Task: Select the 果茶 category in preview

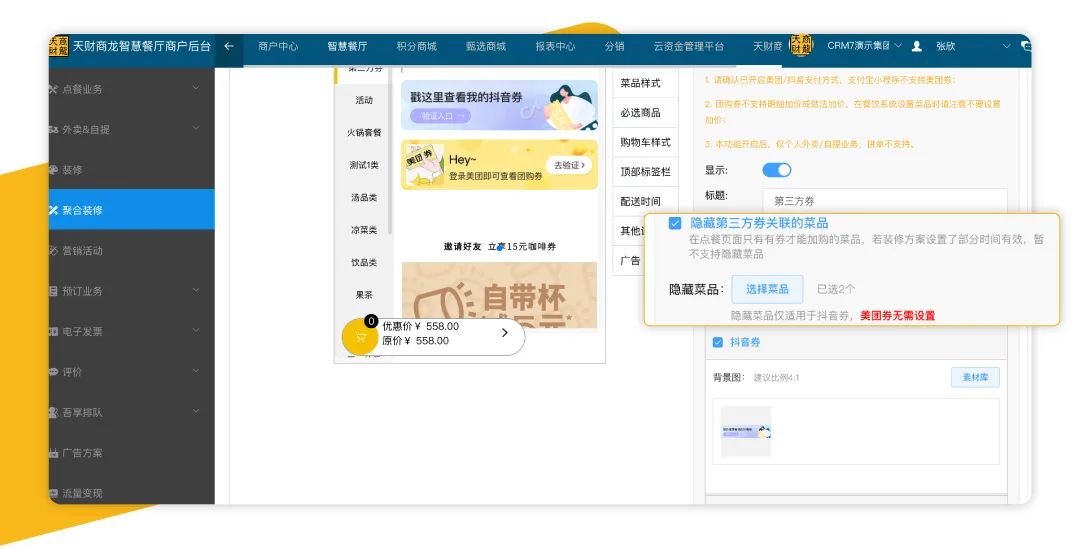Action: click(x=364, y=294)
